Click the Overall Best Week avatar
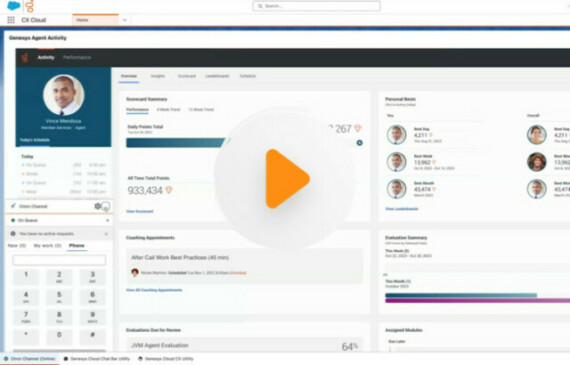The image size is (570, 365). 537,162
